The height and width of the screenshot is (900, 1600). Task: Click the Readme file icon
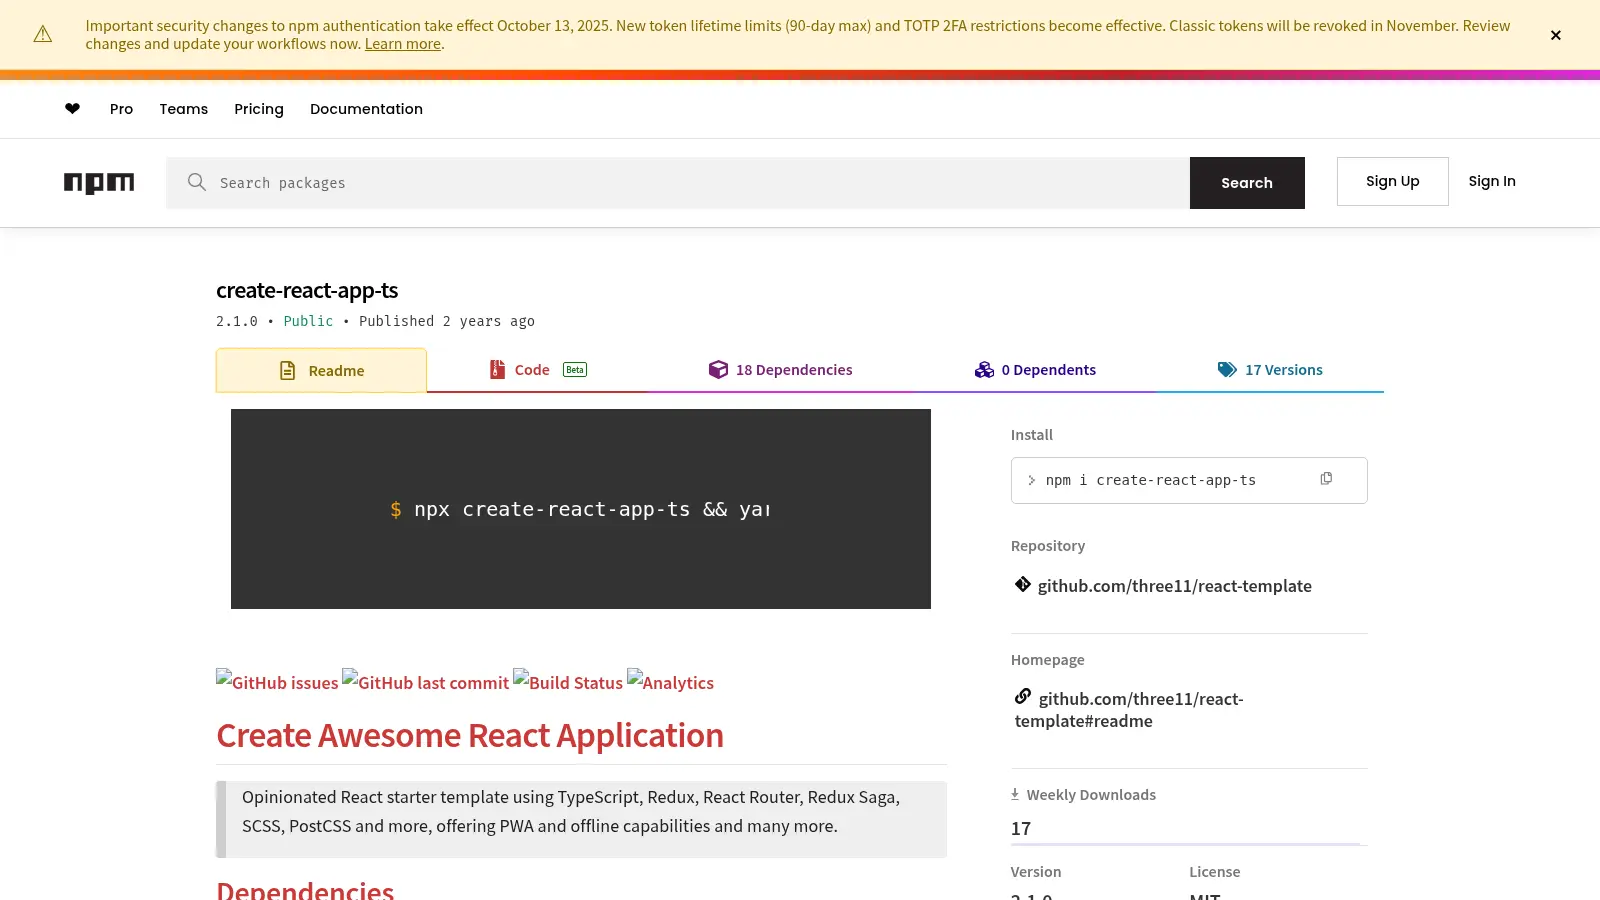coord(288,371)
